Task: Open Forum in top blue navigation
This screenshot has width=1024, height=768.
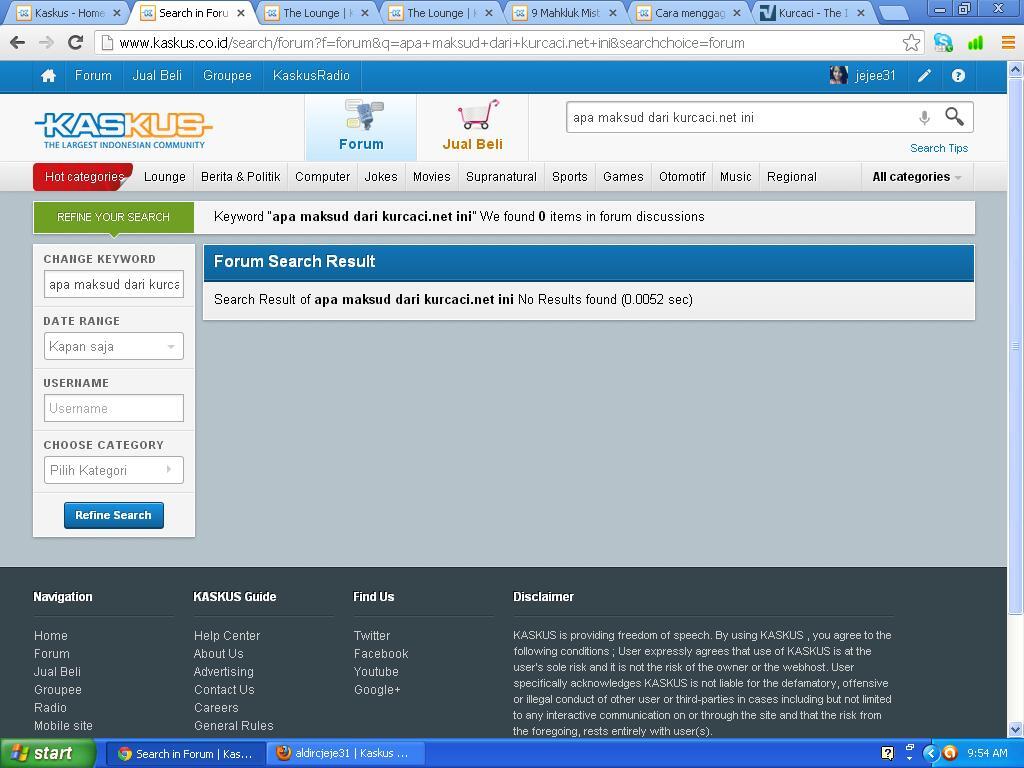Action: [x=93, y=76]
